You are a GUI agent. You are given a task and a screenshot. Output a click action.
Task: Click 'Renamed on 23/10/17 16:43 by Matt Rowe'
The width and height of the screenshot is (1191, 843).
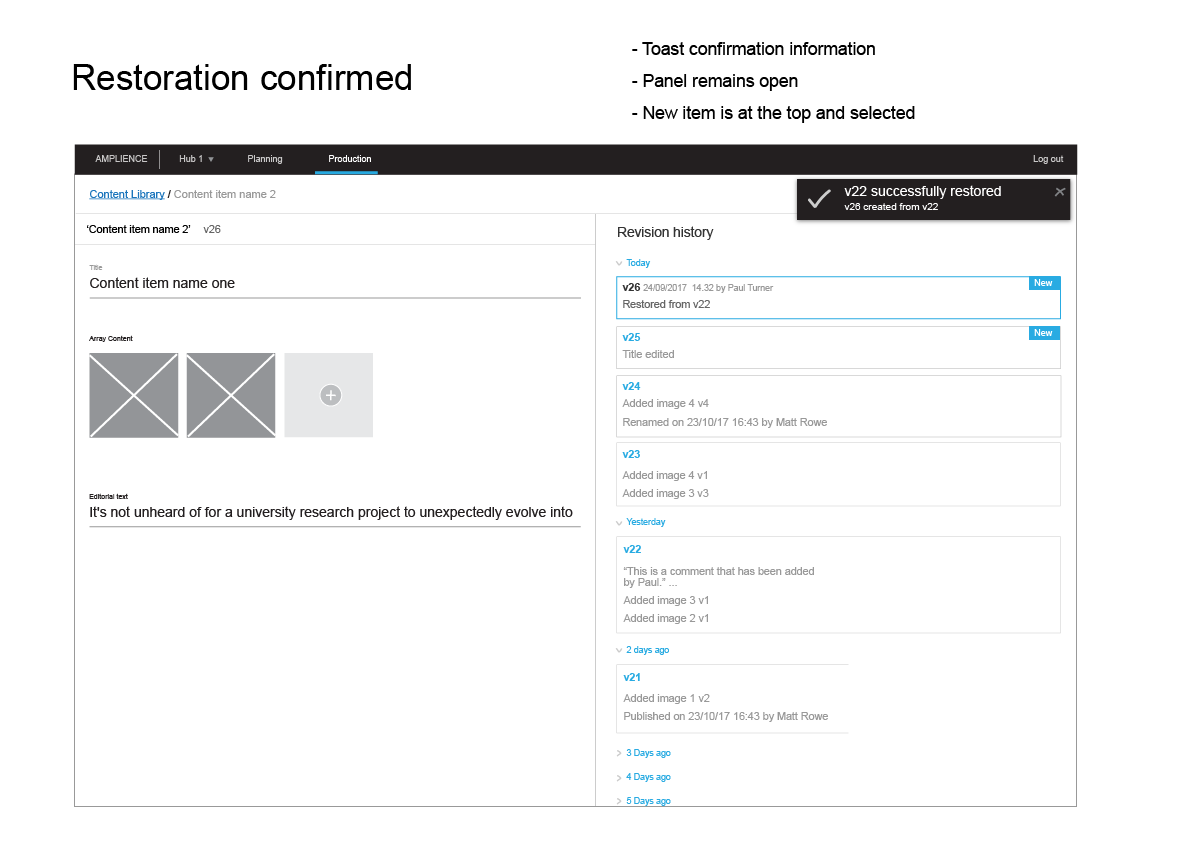click(725, 422)
